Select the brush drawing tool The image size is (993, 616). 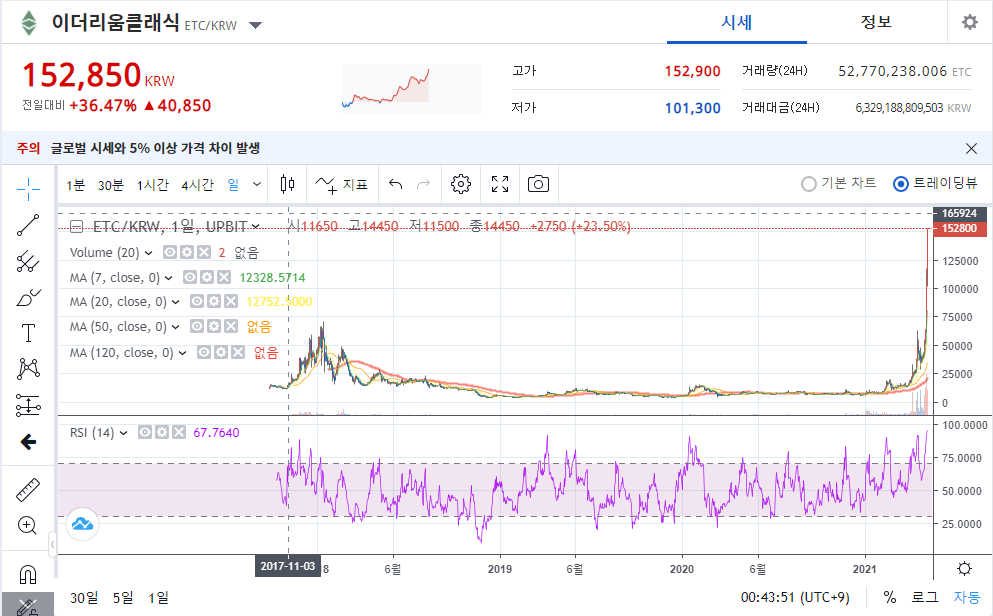click(28, 297)
